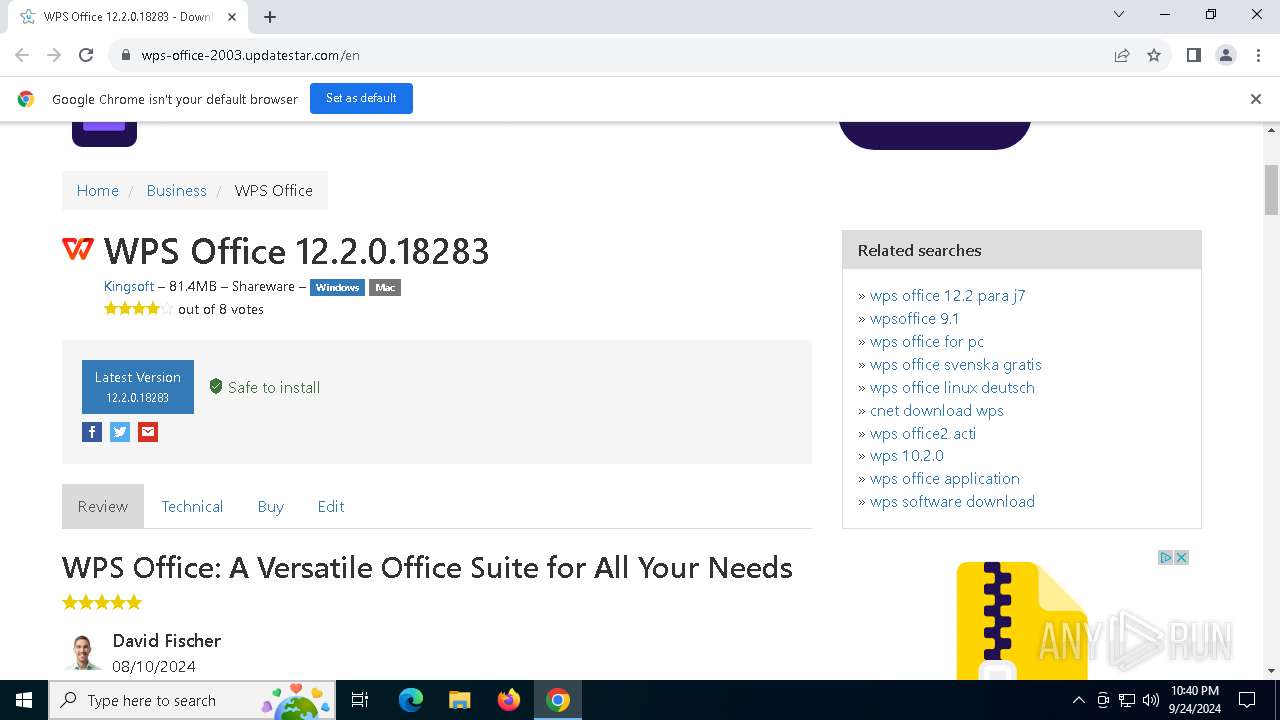
Task: Open the network icon in tray
Action: click(1127, 700)
